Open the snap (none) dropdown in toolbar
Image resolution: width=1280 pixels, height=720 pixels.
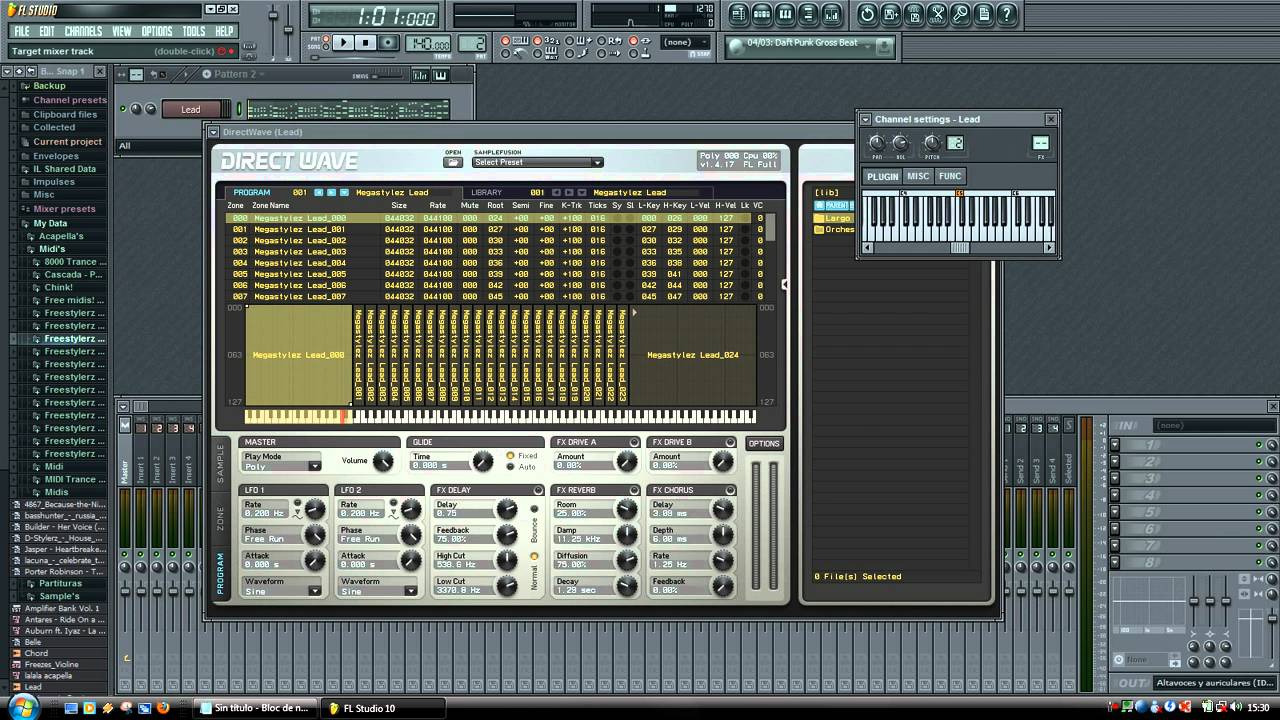click(686, 42)
